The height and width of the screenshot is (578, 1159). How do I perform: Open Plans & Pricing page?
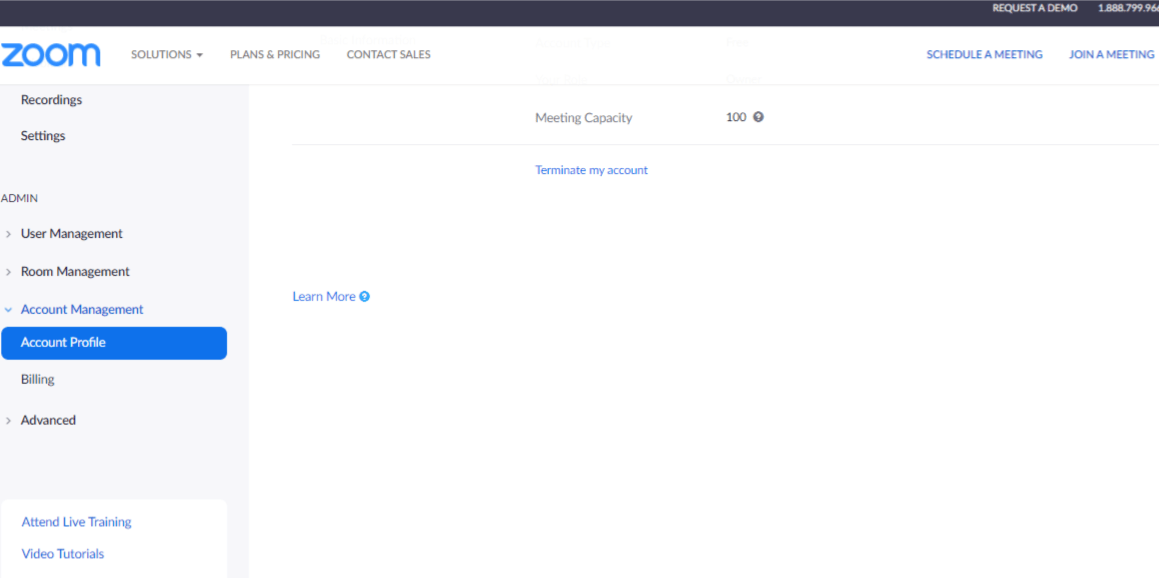275,55
